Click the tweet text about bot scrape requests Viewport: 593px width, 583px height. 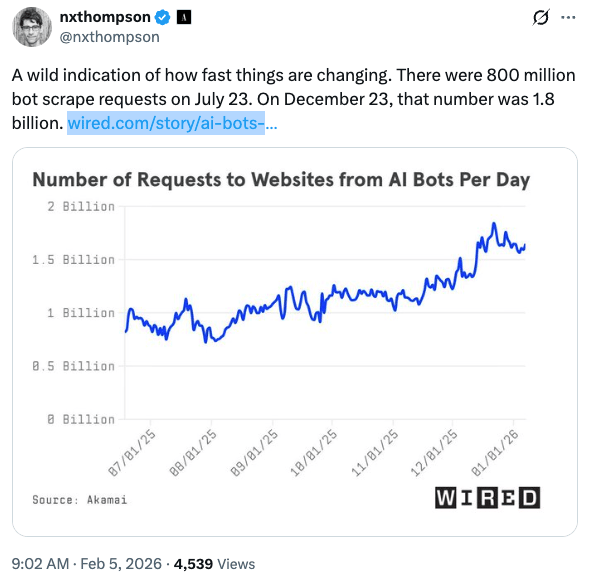[x=293, y=99]
